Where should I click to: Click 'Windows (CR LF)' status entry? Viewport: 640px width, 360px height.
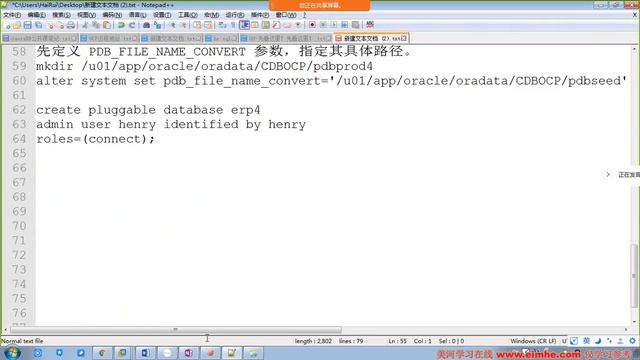[x=533, y=341]
